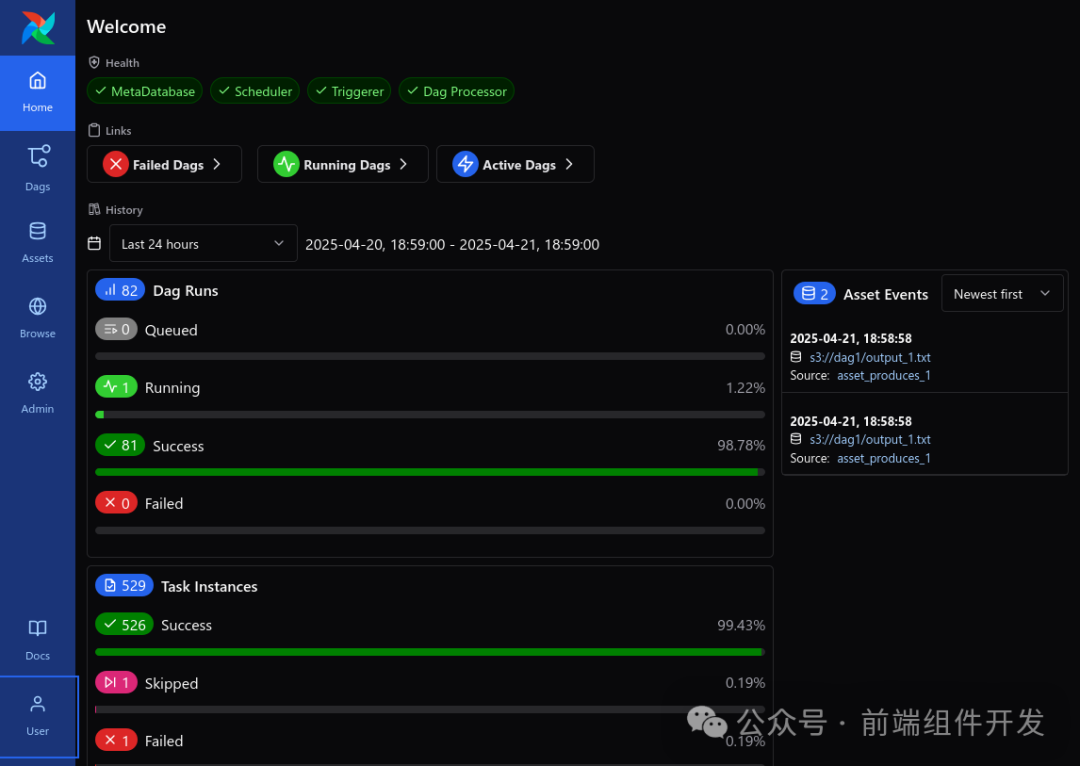Open Assets from the sidebar
The width and height of the screenshot is (1080, 766).
(x=37, y=242)
